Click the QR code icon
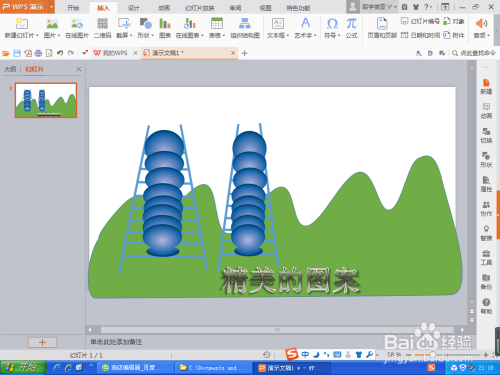The width and height of the screenshot is (500, 375). click(102, 24)
